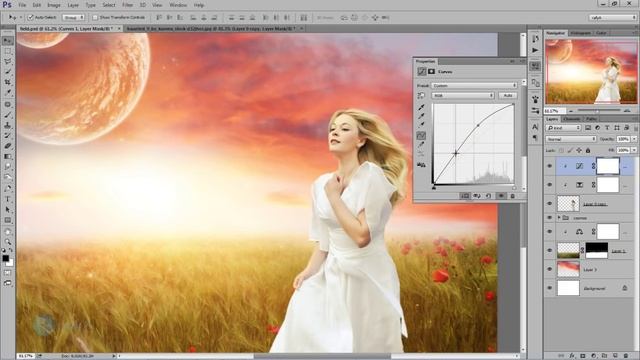The width and height of the screenshot is (640, 360).
Task: Create new adjustment layer icon in Layers panel
Action: 593,356
